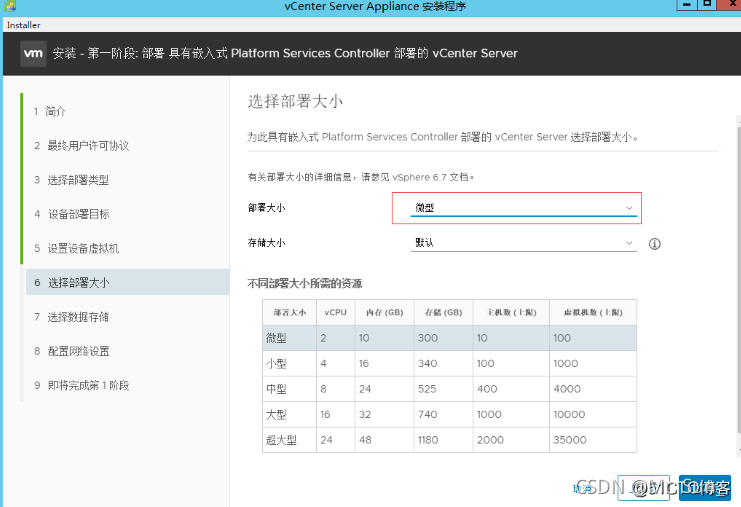This screenshot has width=741, height=507.
Task: Open the 存储大小 dropdown showing 默认
Action: pyautogui.click(x=524, y=243)
